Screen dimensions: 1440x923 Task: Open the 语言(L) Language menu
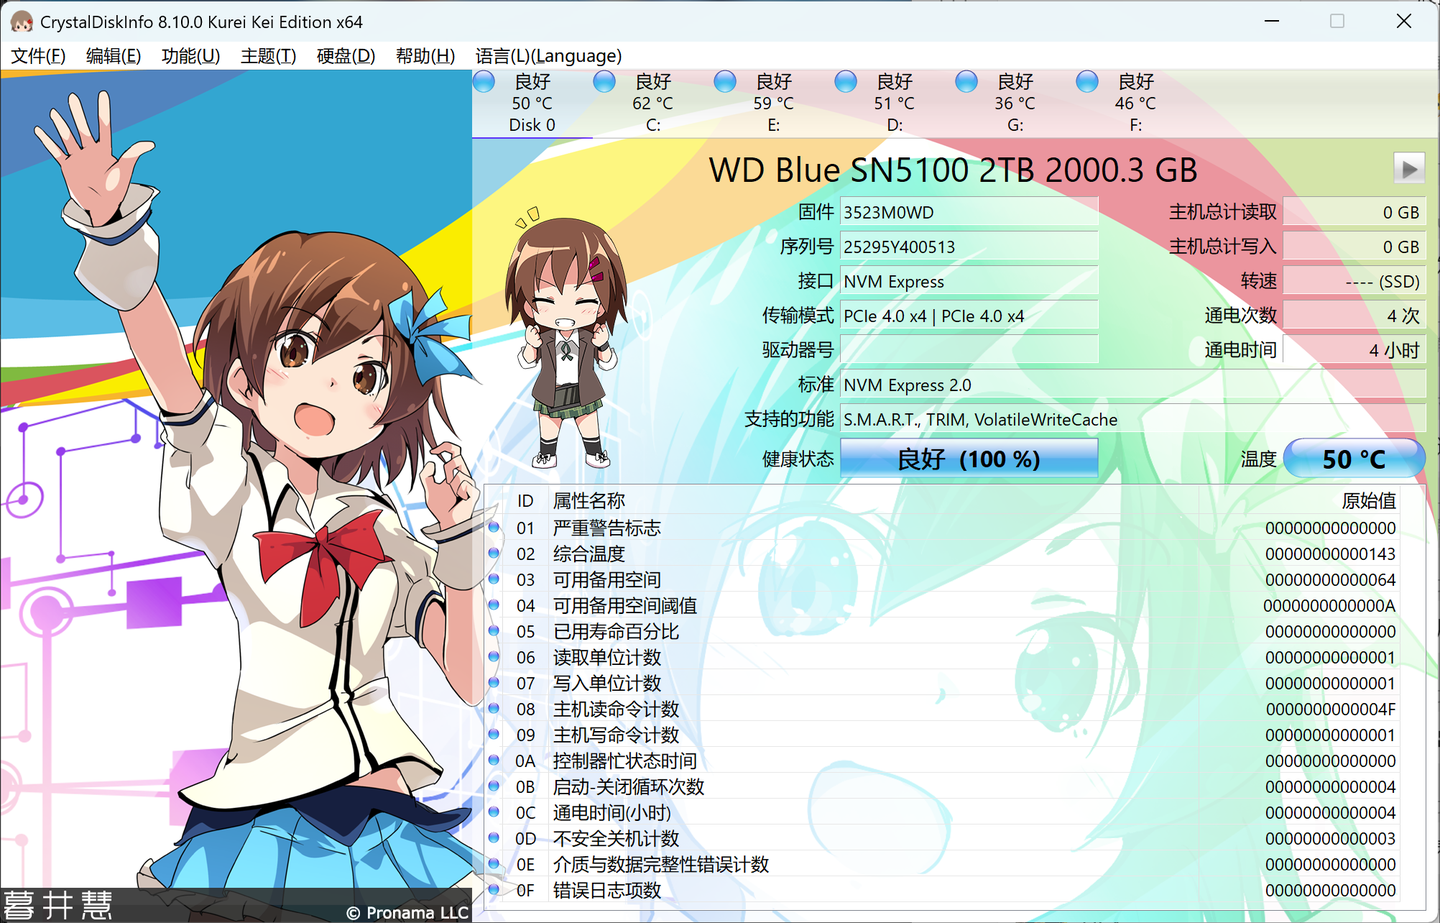[545, 56]
